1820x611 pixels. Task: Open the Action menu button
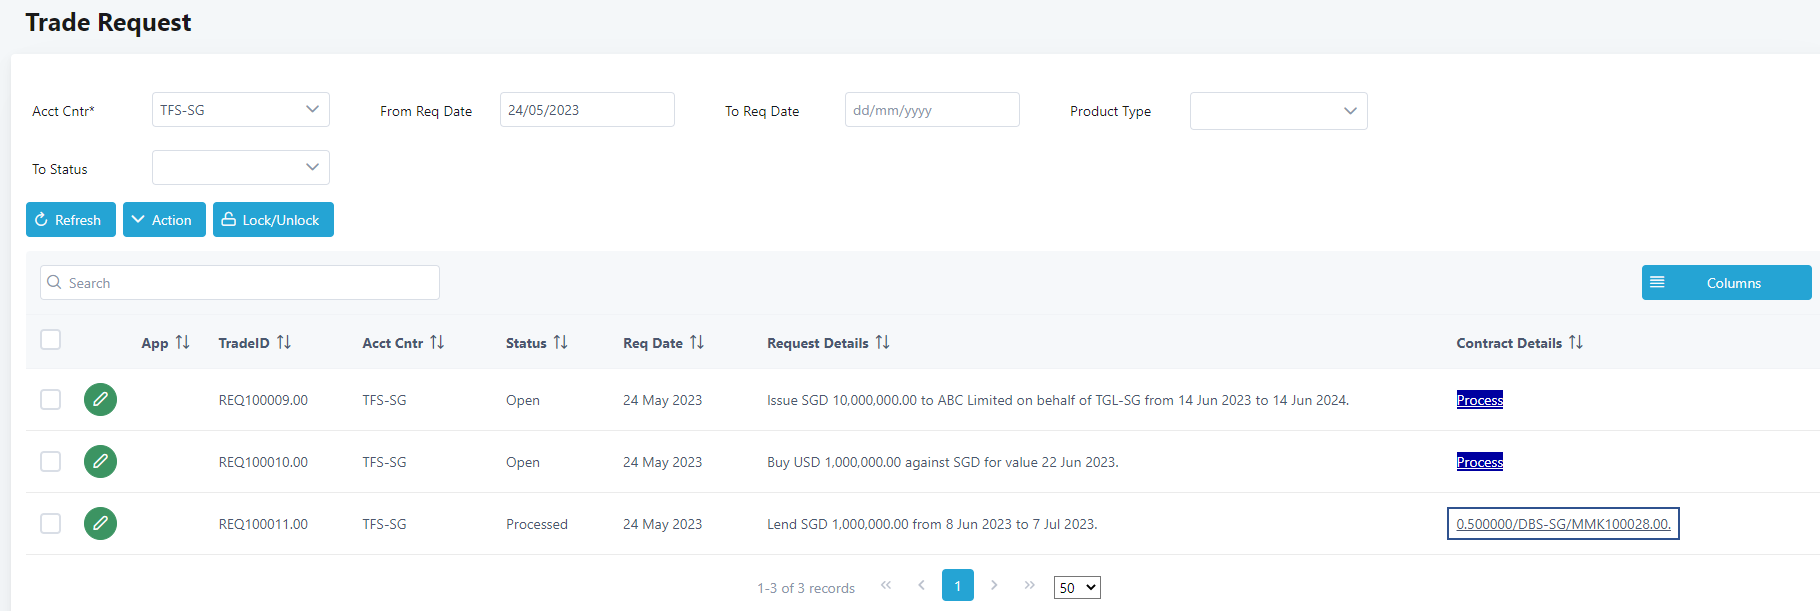pyautogui.click(x=164, y=220)
